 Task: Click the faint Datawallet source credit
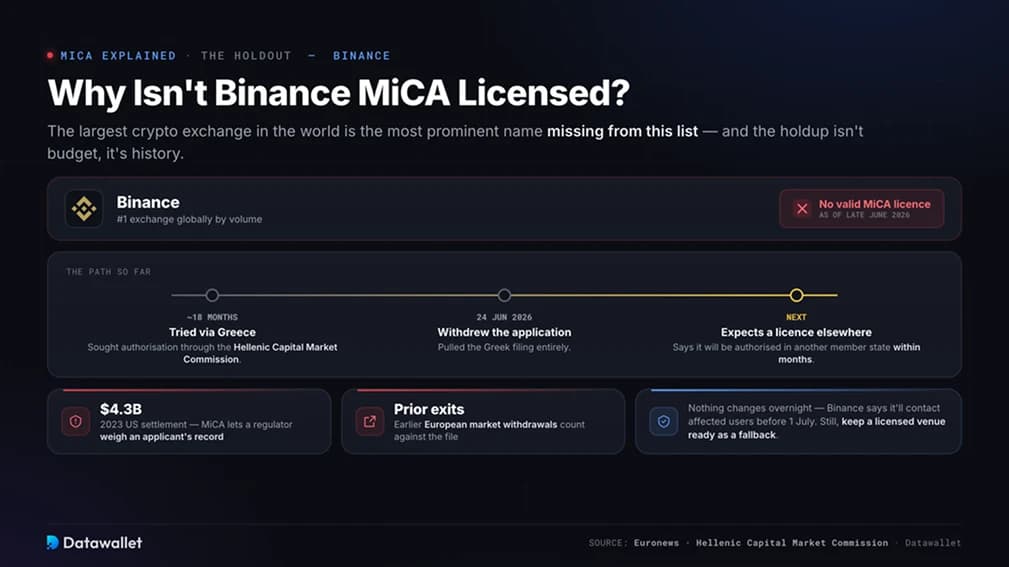[932, 543]
